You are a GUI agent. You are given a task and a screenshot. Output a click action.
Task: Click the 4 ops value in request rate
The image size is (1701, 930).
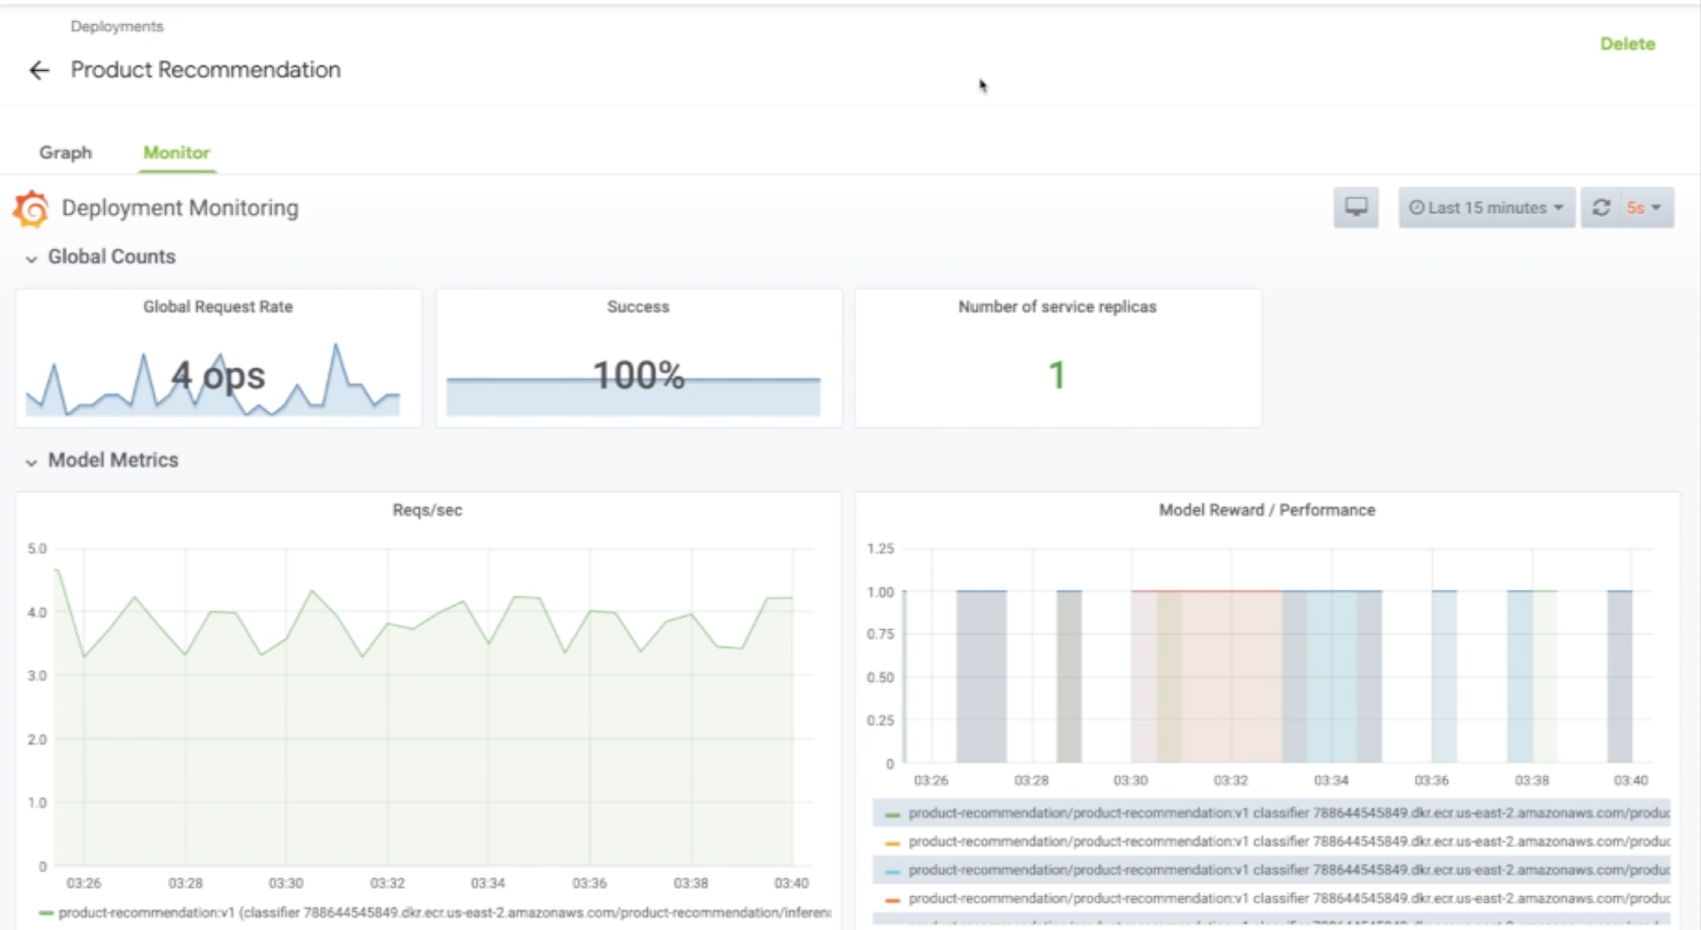point(218,376)
